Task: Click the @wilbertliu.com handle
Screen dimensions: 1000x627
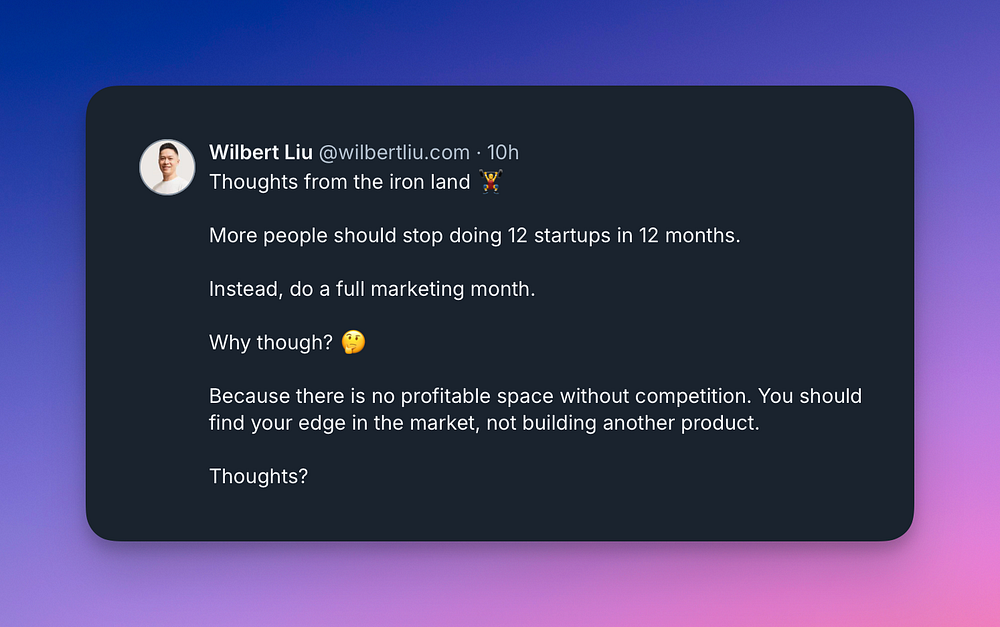Action: click(394, 152)
